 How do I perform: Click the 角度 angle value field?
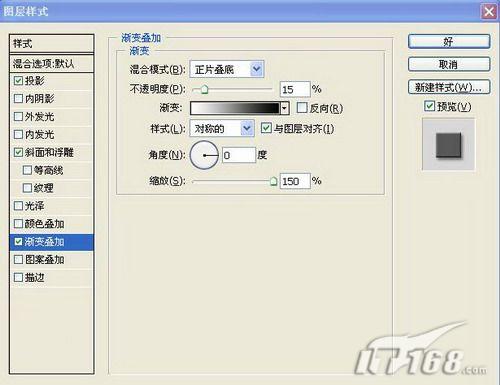pyautogui.click(x=239, y=155)
